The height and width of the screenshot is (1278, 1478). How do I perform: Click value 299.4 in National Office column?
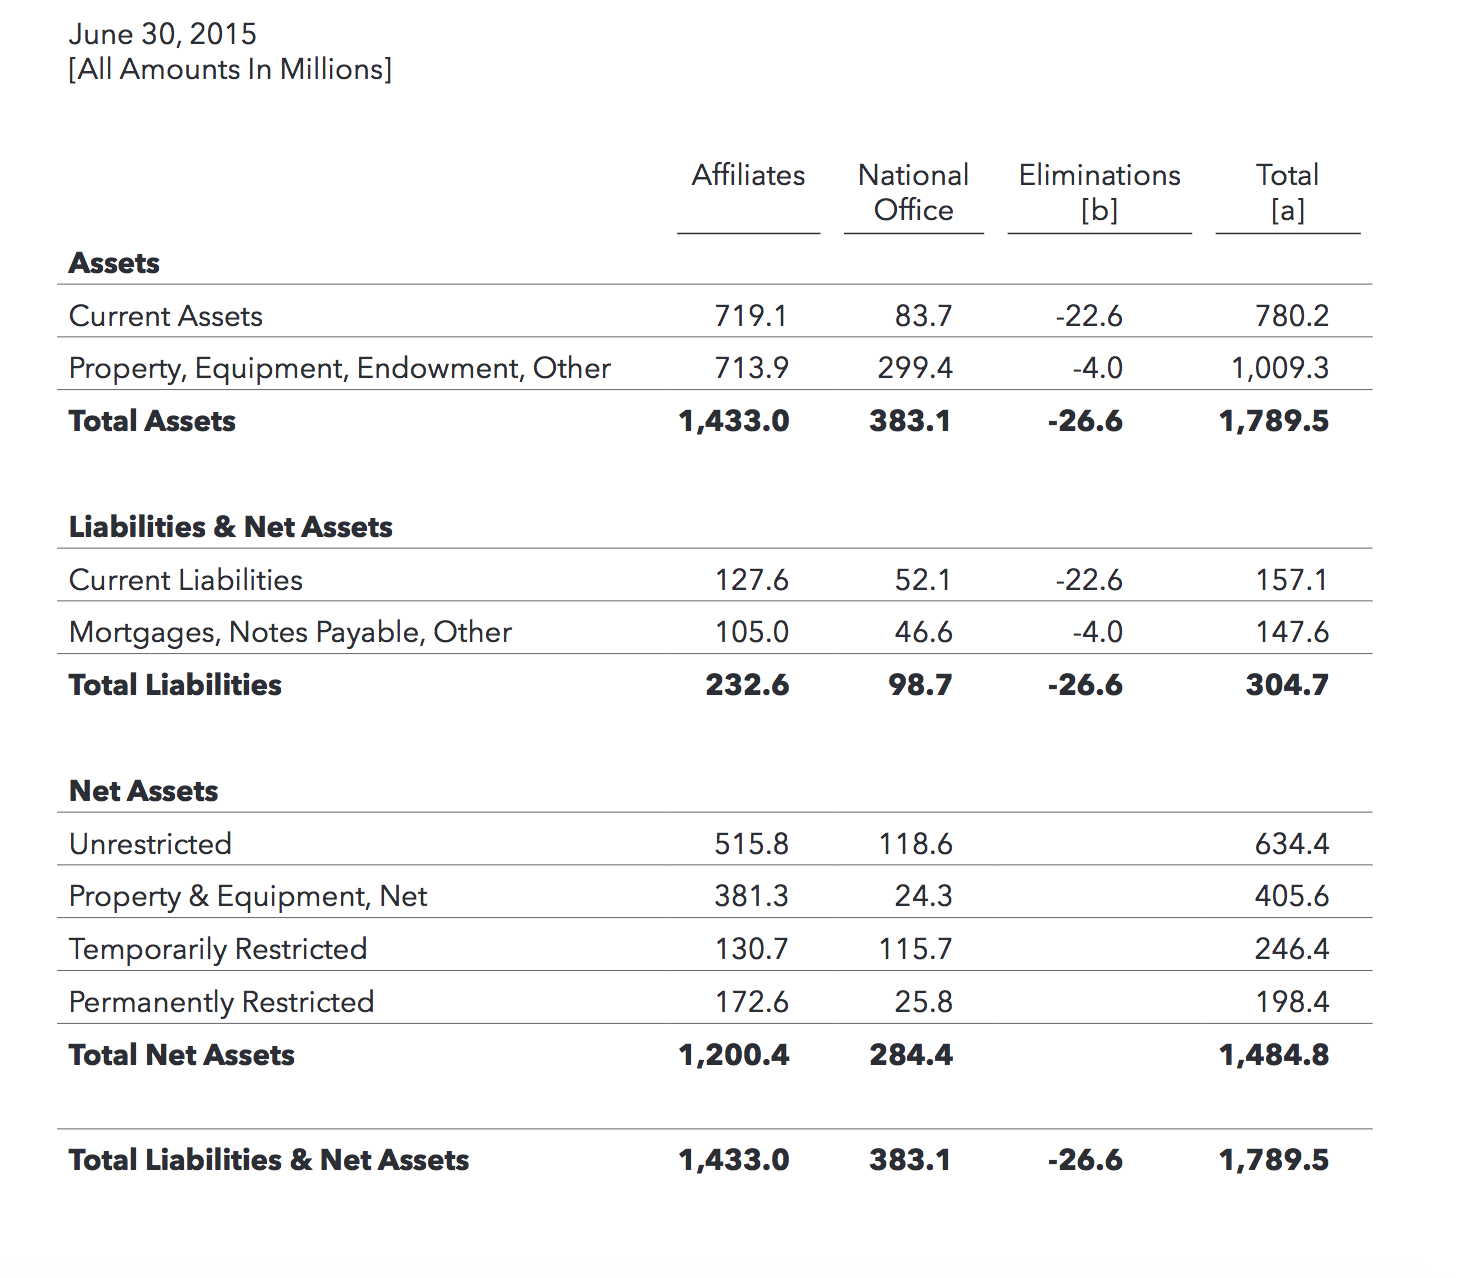click(x=915, y=368)
